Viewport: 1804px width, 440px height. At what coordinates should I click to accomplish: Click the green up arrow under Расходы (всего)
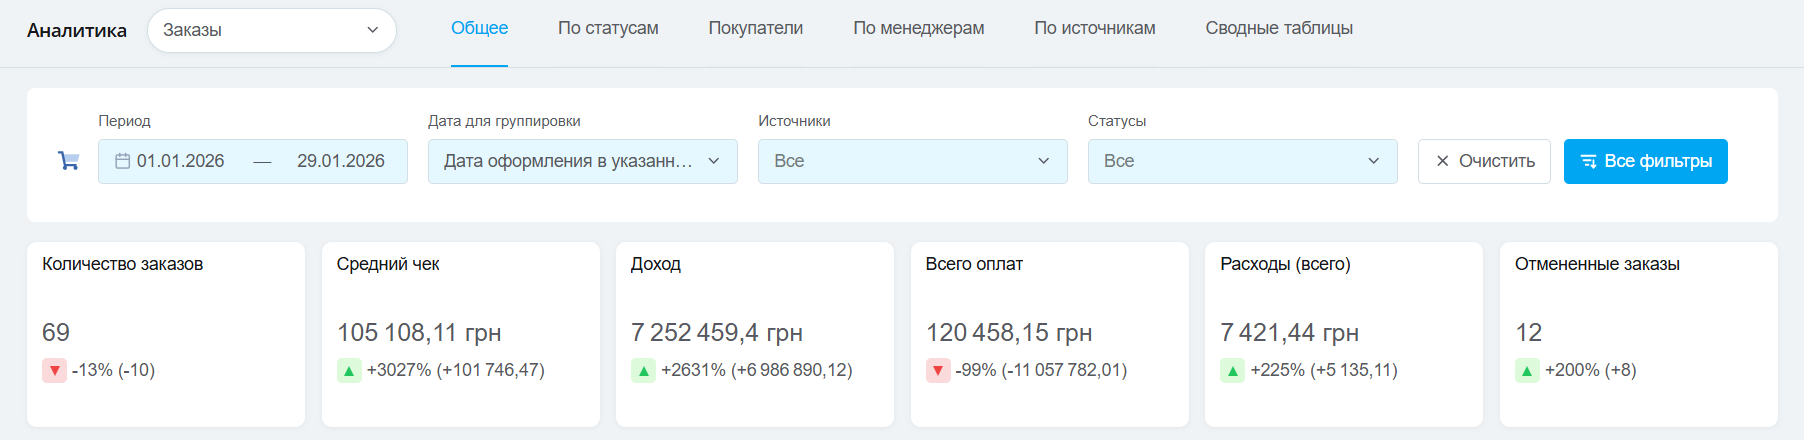click(x=1232, y=371)
